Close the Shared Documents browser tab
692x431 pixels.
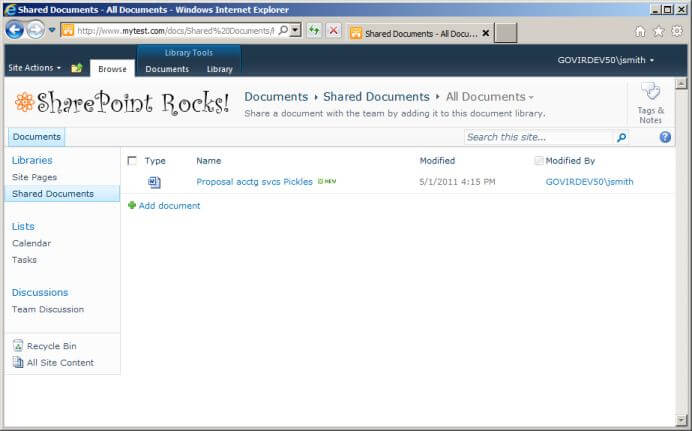pyautogui.click(x=485, y=33)
